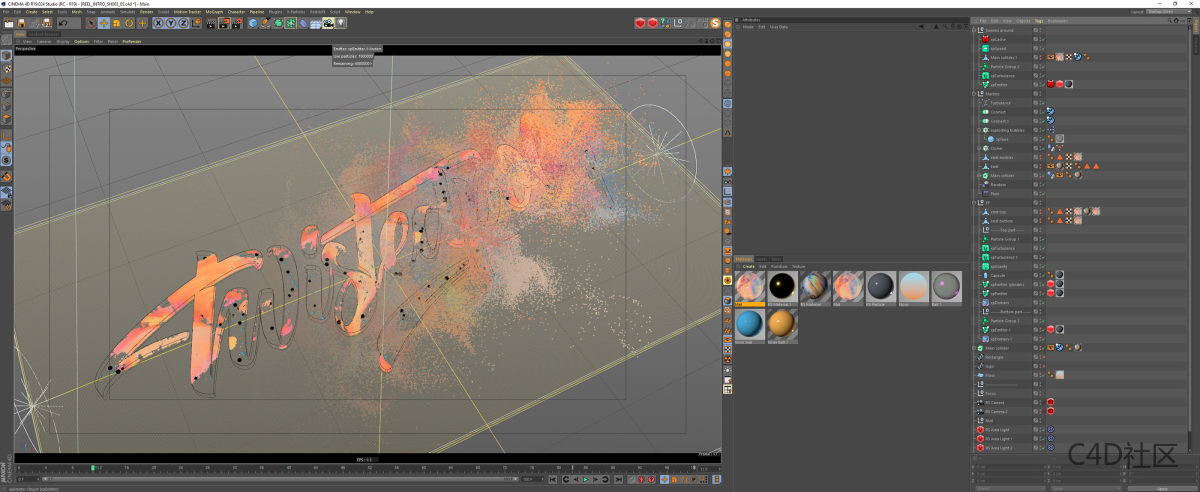The width and height of the screenshot is (1200, 492).
Task: Select the Move tool icon
Action: pos(103,23)
